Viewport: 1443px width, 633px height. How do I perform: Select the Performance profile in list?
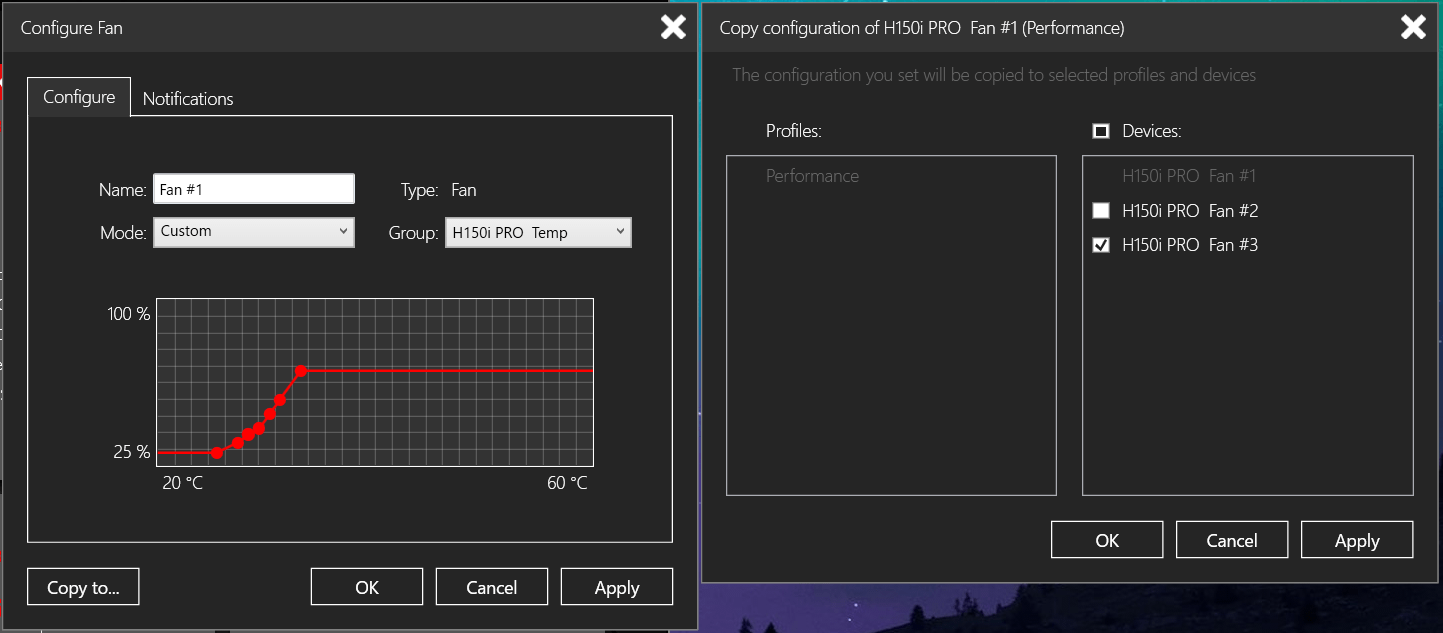(x=812, y=176)
